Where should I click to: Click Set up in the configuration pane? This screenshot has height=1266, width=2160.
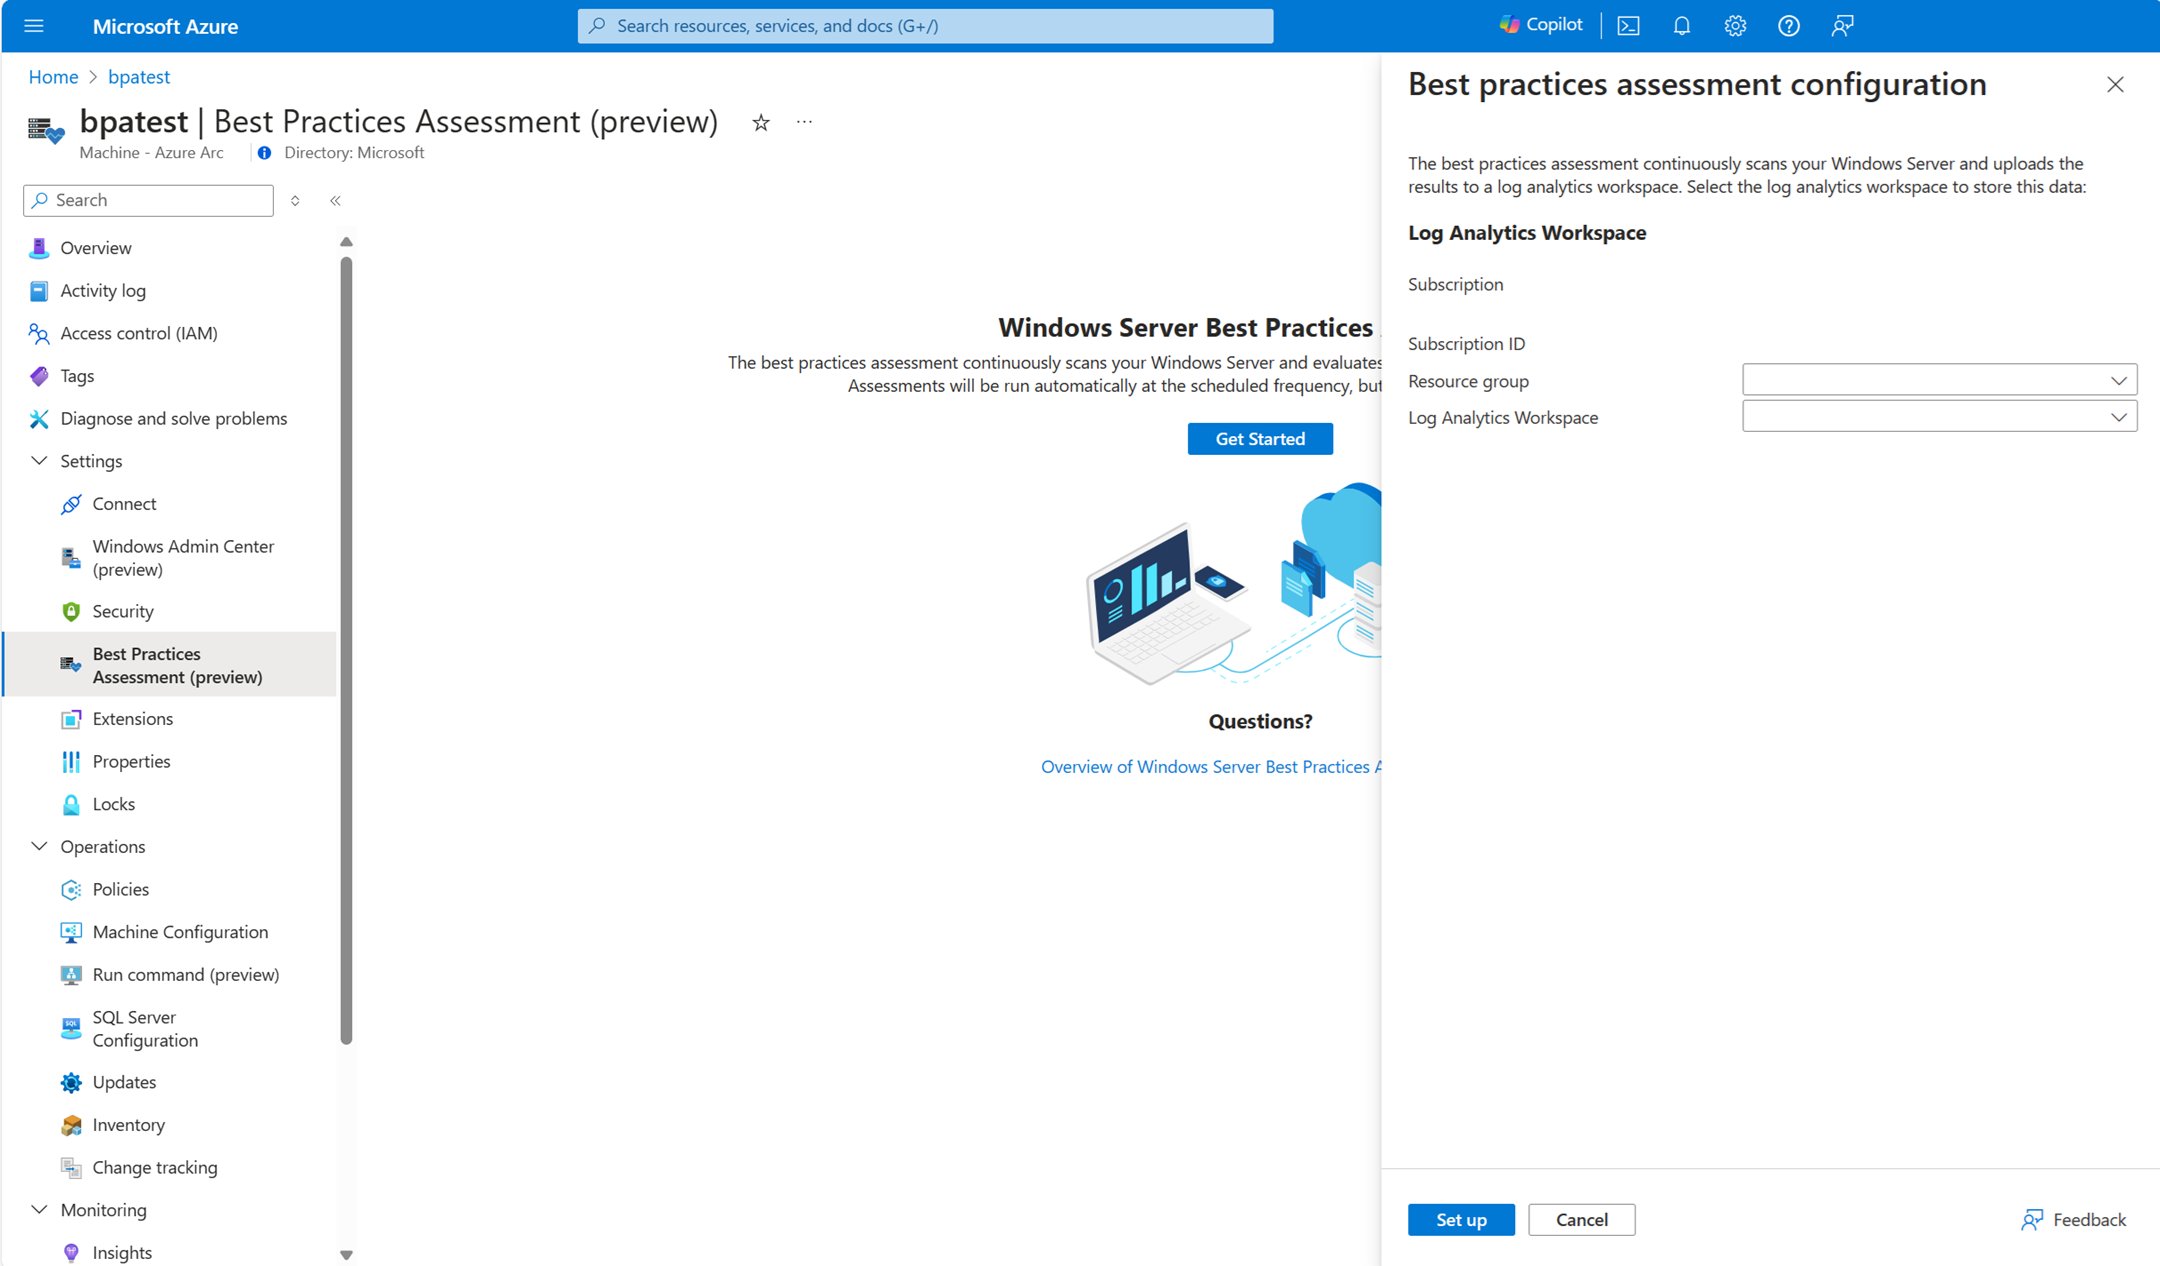(x=1461, y=1219)
